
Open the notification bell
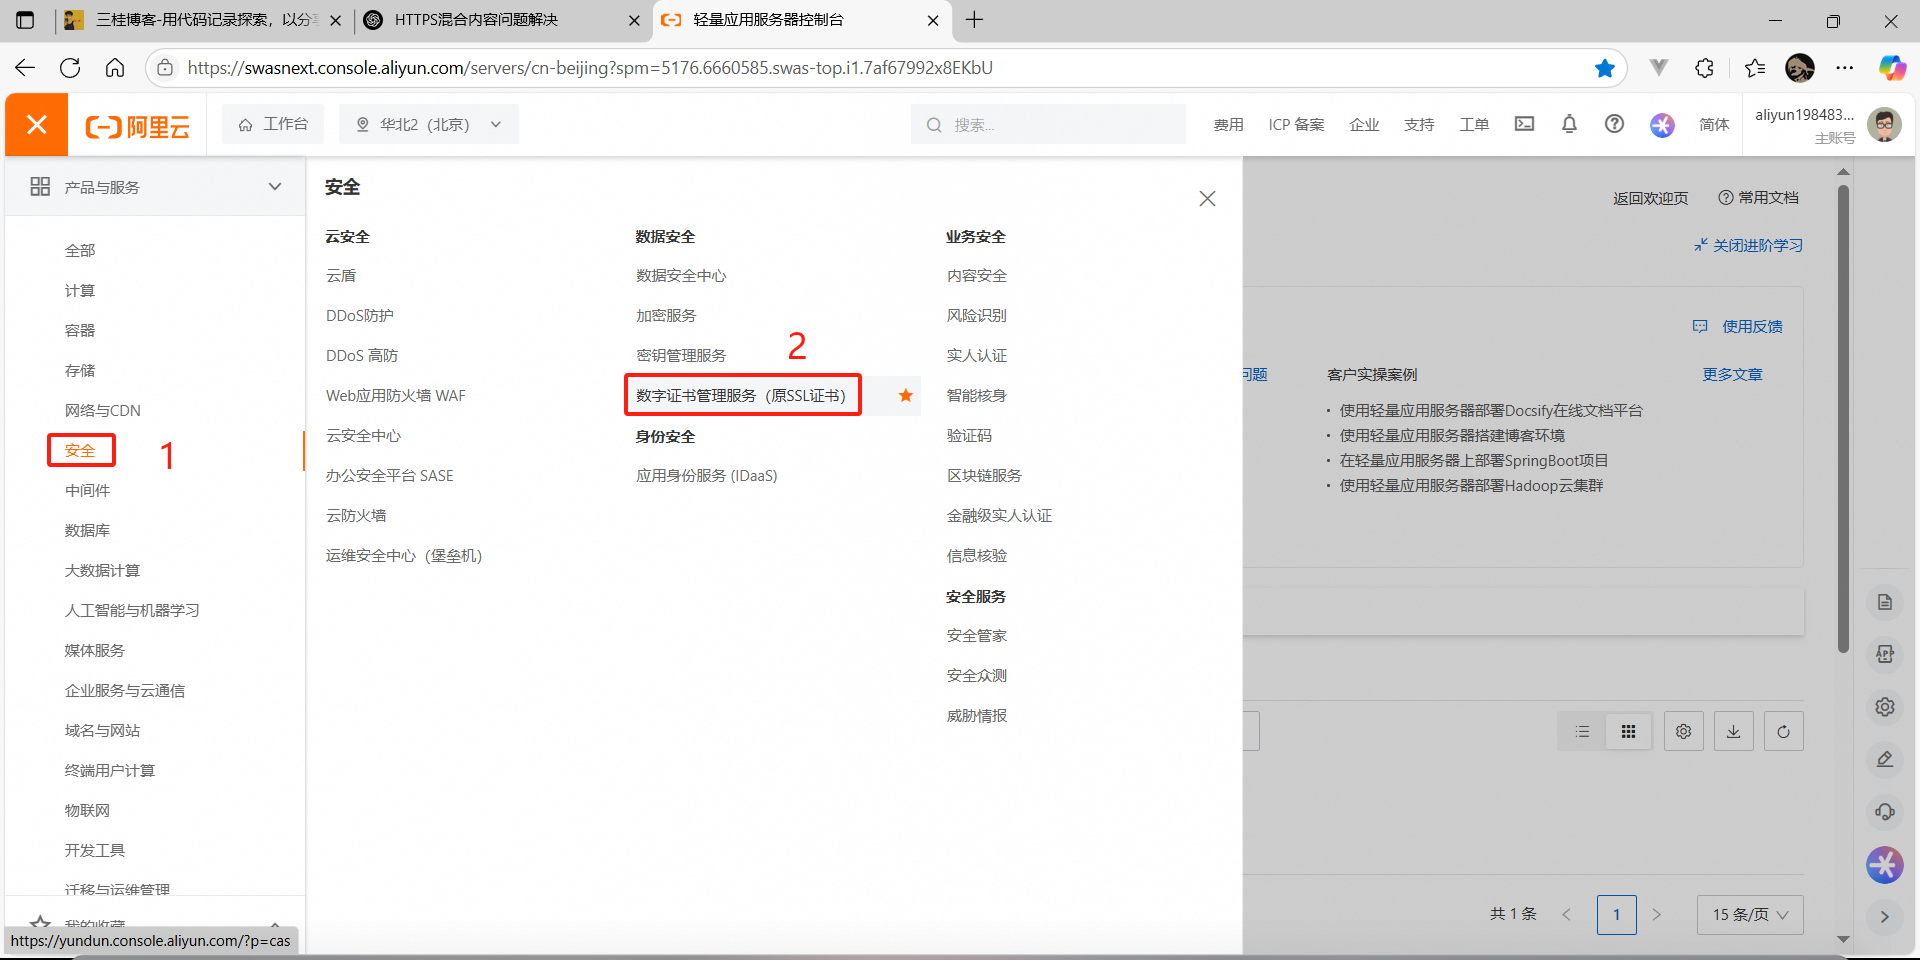pos(1569,124)
